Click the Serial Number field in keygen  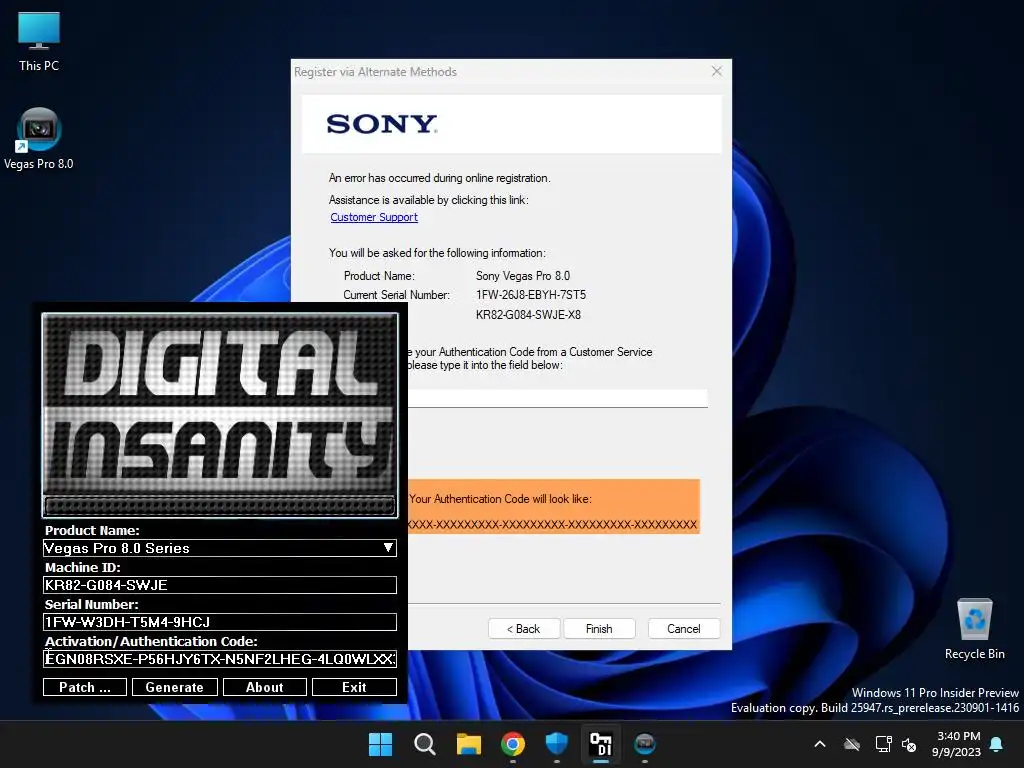click(219, 622)
